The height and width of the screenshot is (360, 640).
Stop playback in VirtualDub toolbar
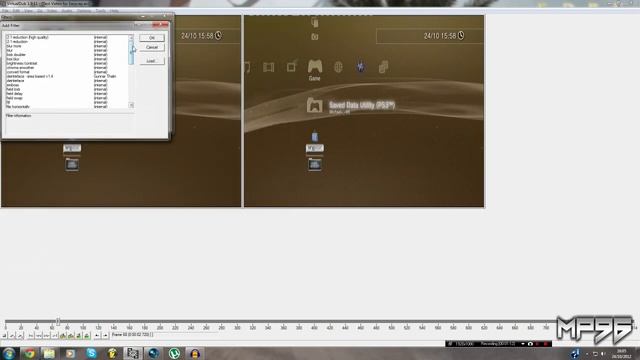click(4, 335)
